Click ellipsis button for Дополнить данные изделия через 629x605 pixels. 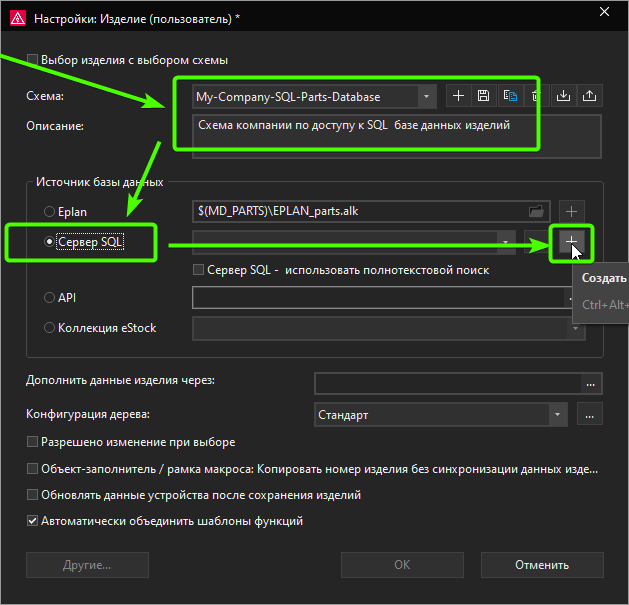point(590,384)
